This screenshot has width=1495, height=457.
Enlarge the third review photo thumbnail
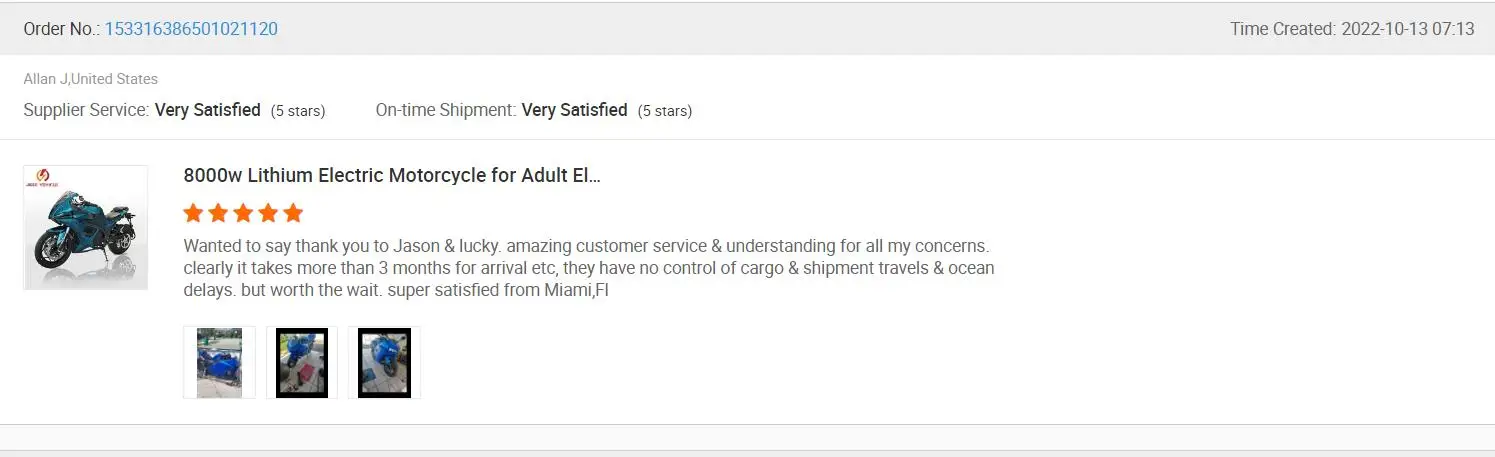coord(384,362)
